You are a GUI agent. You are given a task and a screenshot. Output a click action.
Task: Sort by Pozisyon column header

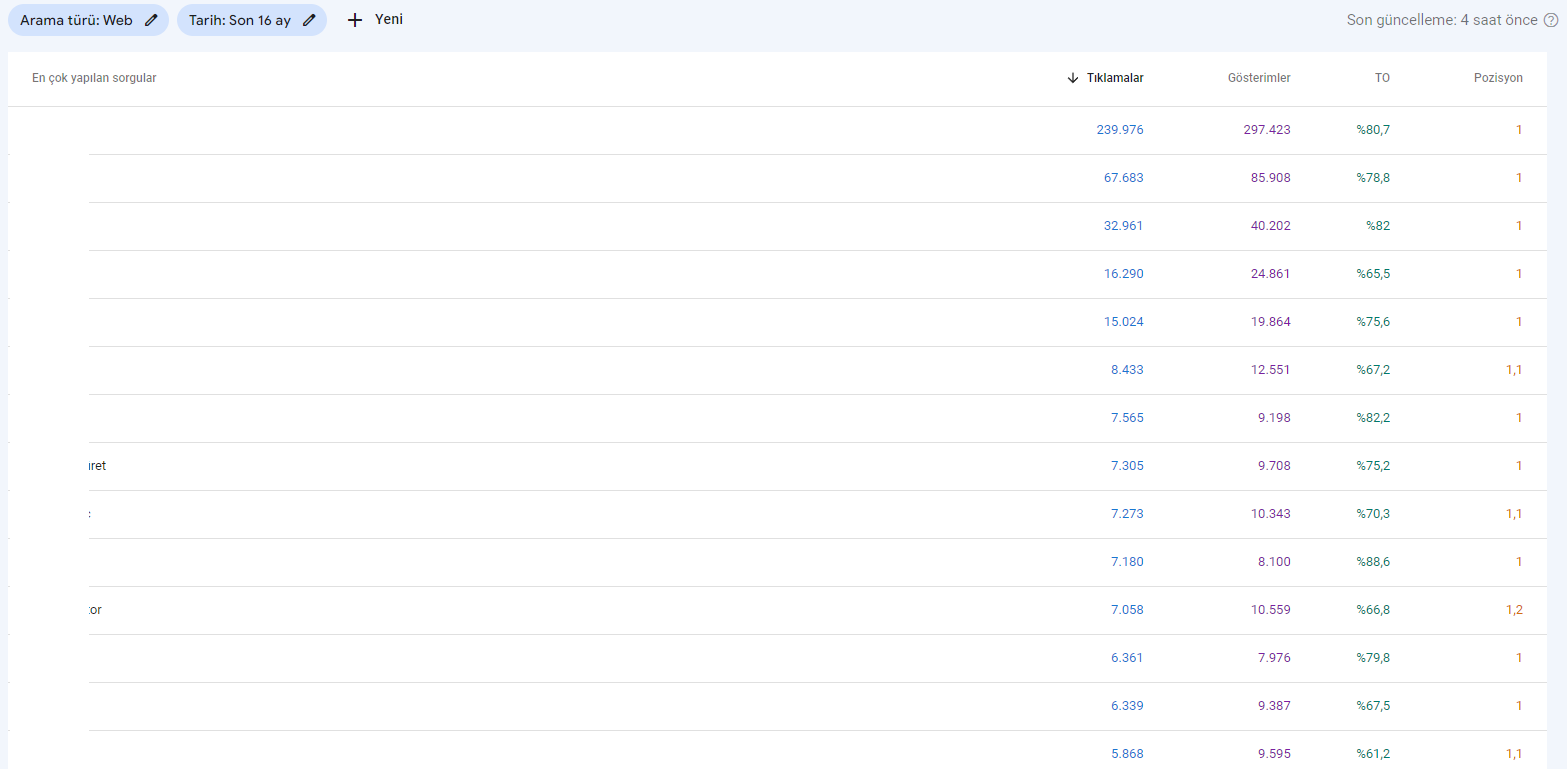1498,78
